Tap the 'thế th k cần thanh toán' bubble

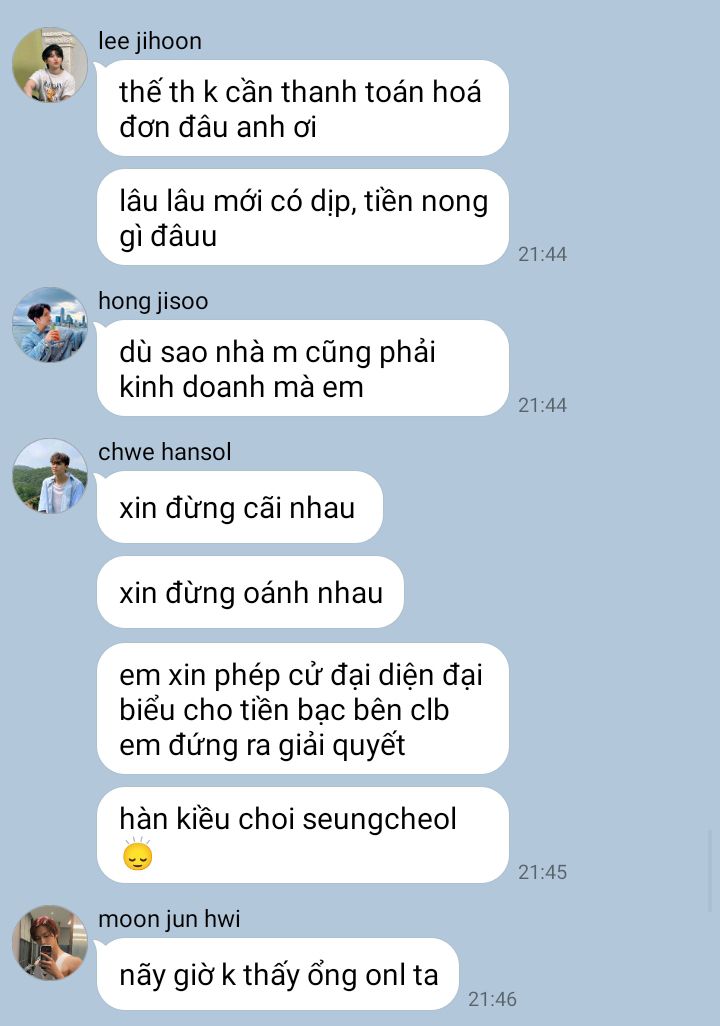[303, 108]
